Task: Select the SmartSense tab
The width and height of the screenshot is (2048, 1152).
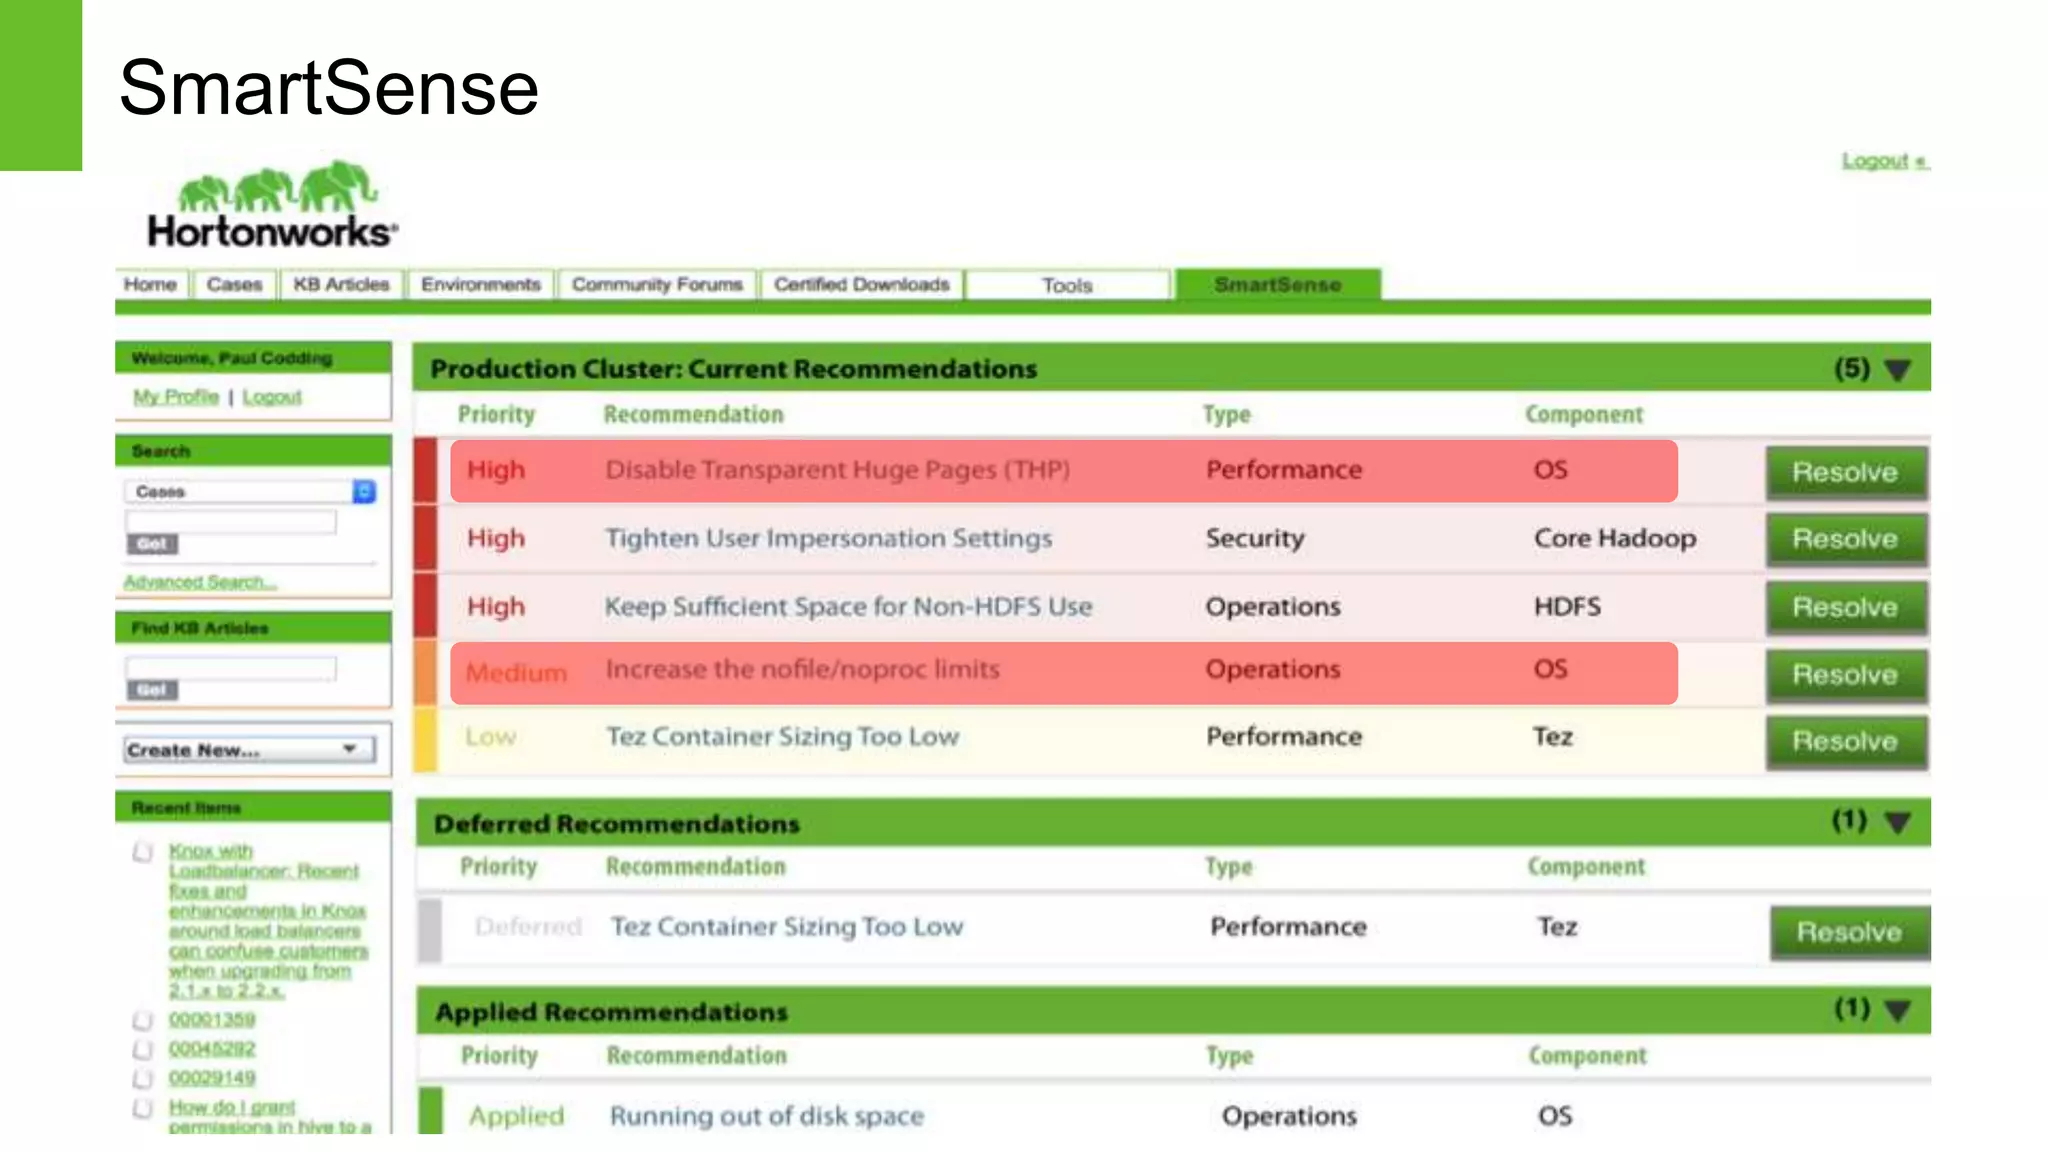Action: pos(1278,284)
